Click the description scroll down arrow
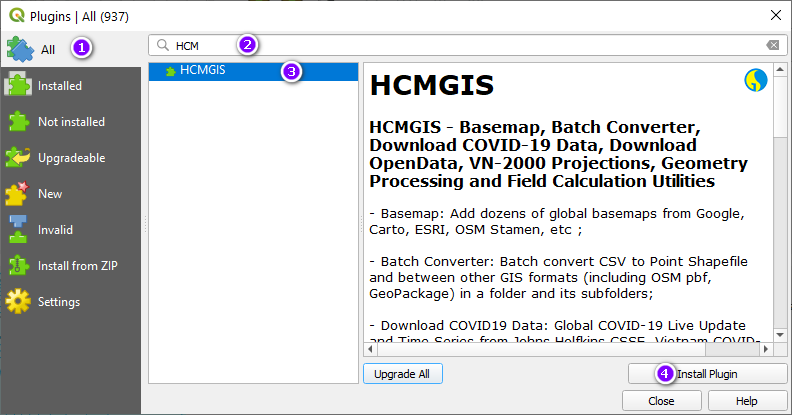This screenshot has height=415, width=792. 780,335
